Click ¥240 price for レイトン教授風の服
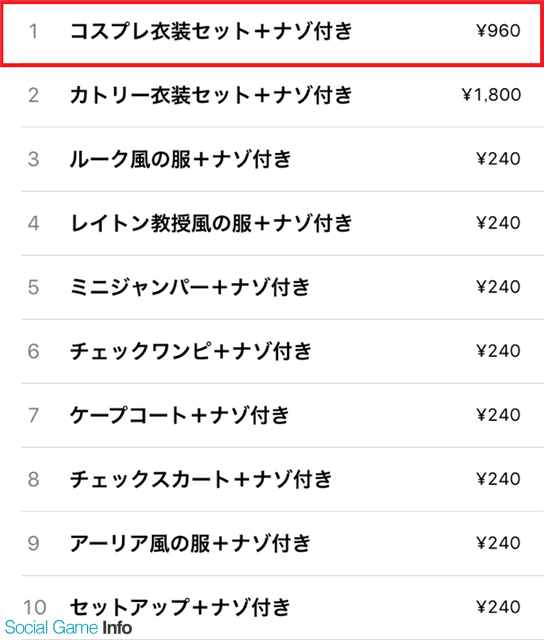 pyautogui.click(x=498, y=223)
